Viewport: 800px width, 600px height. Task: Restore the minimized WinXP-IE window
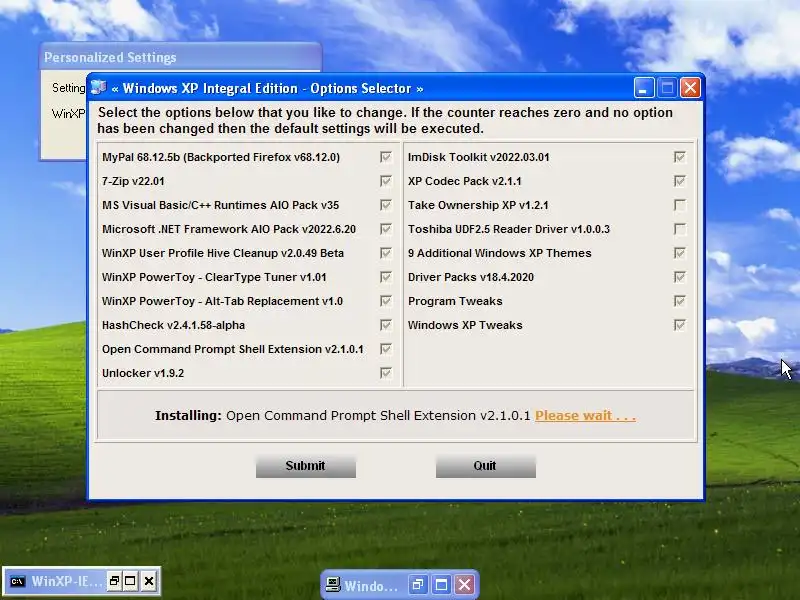(x=115, y=581)
